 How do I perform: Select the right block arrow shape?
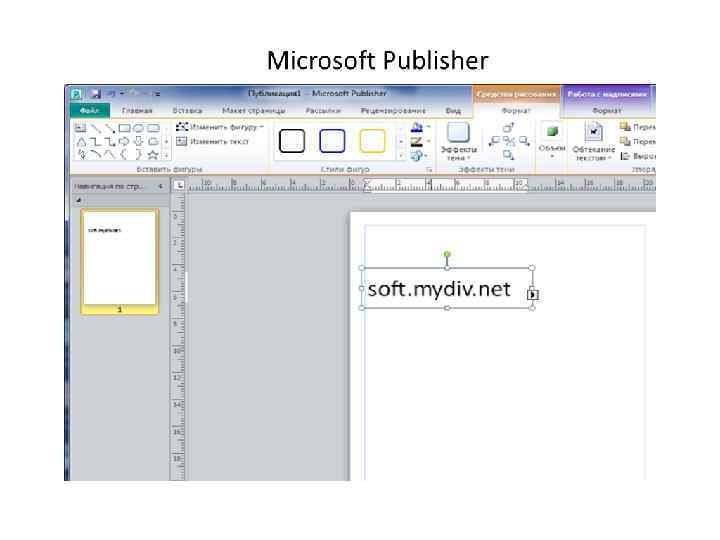point(124,141)
